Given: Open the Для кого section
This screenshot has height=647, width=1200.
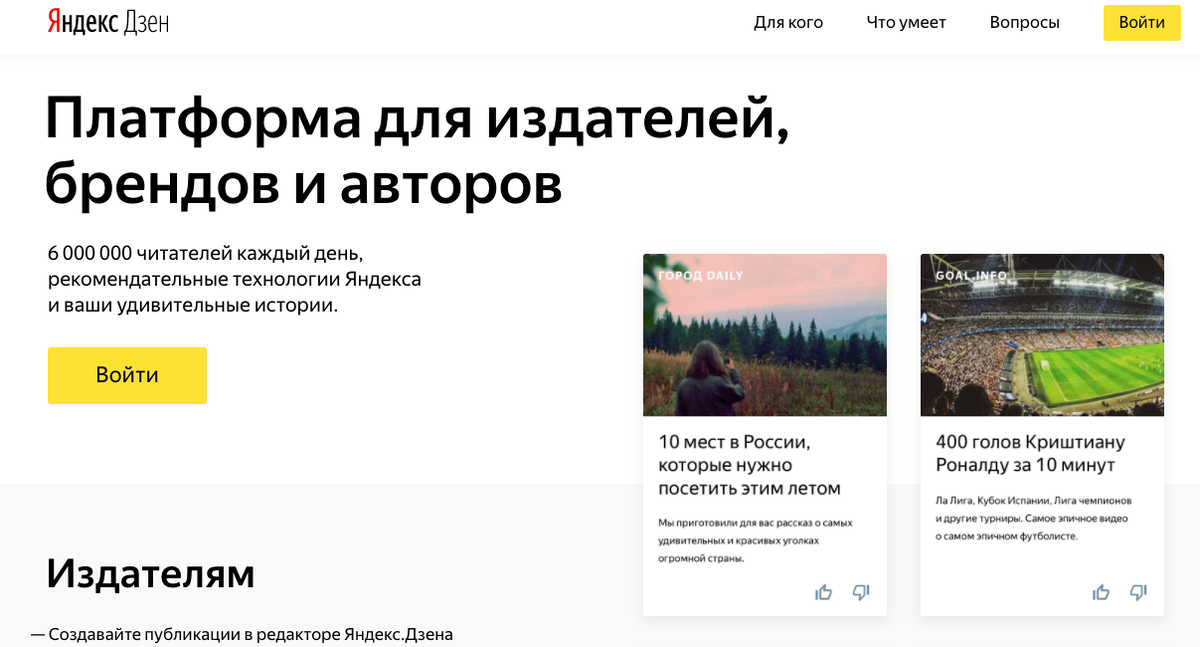Looking at the screenshot, I should 789,22.
